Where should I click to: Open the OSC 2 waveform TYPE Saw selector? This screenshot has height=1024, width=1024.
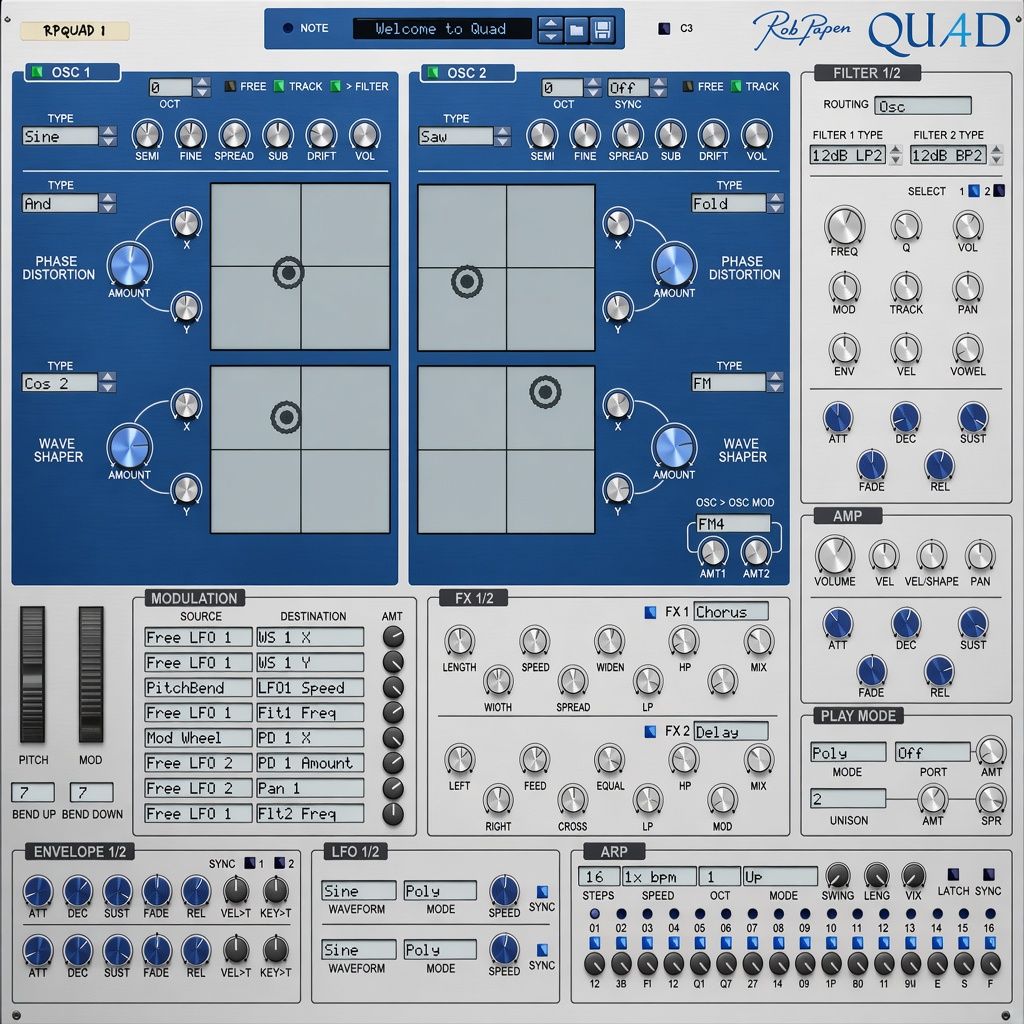click(x=456, y=136)
